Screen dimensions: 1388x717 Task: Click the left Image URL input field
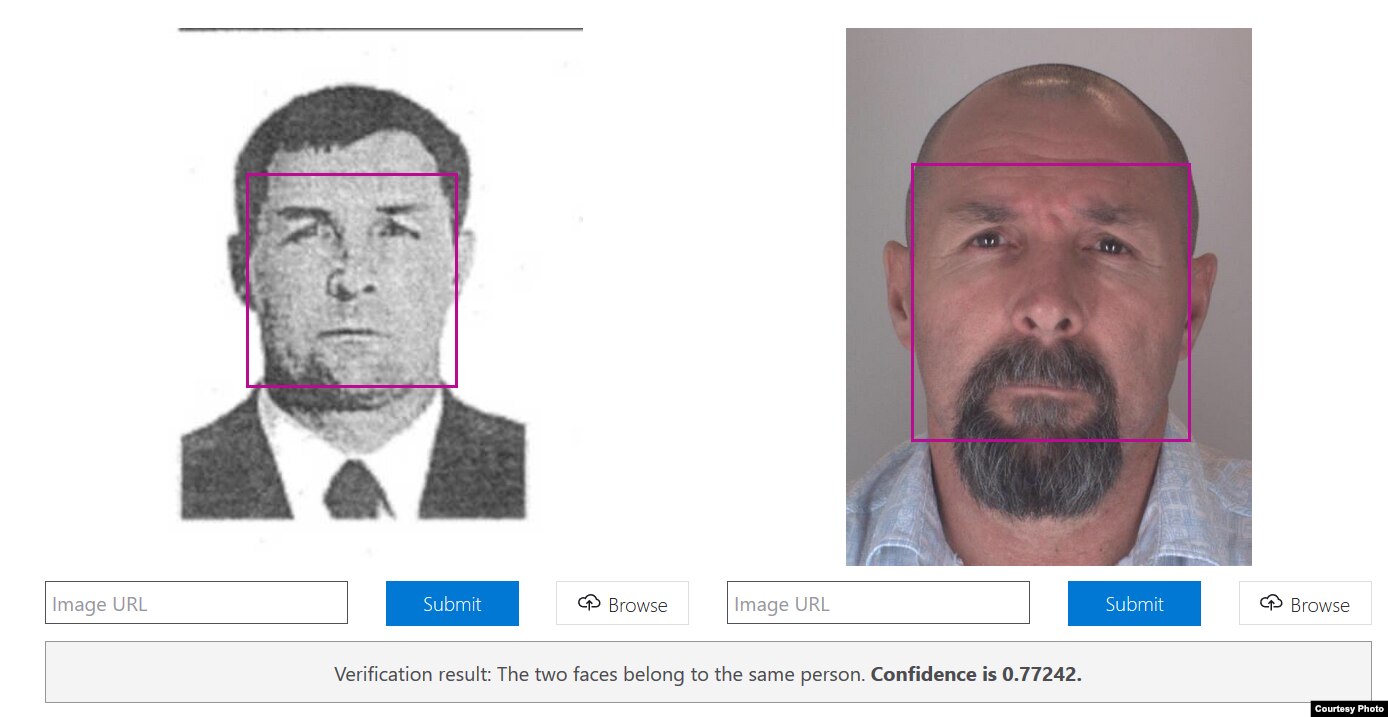[x=196, y=603]
